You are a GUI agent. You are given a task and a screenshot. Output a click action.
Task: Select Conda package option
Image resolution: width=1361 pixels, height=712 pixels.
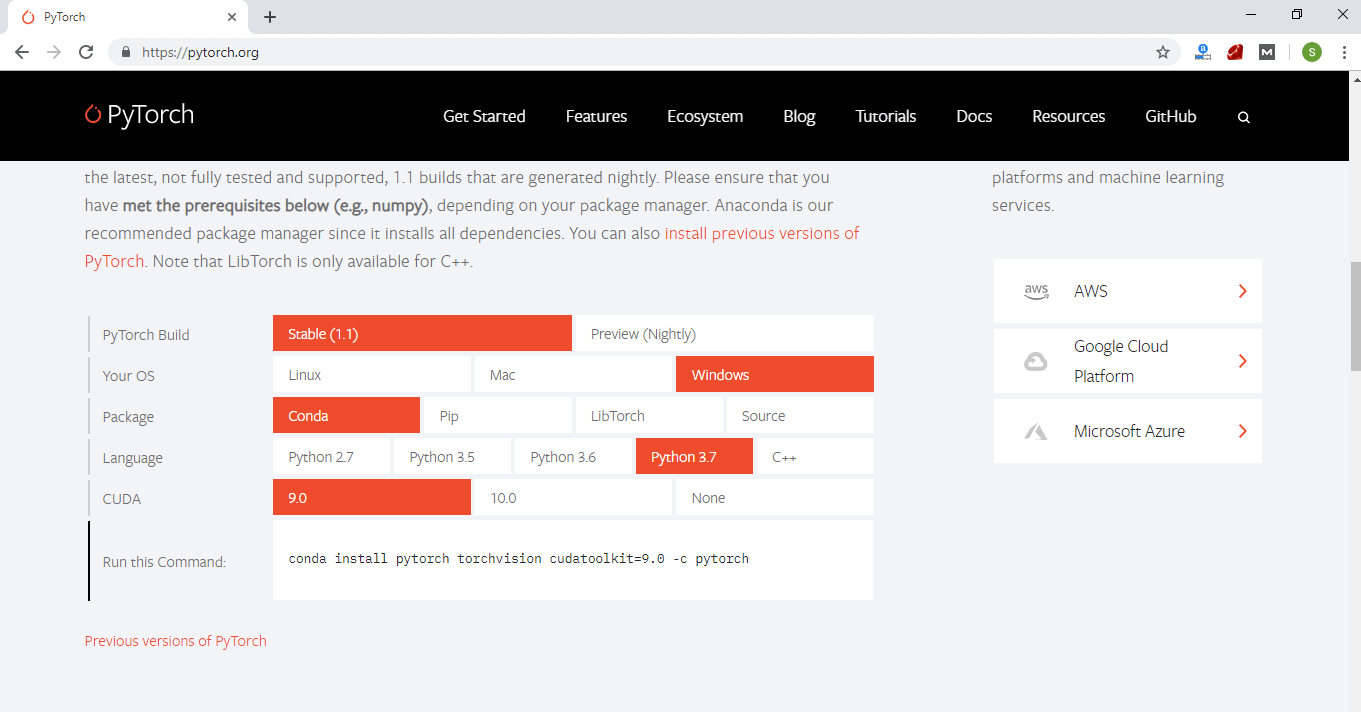point(346,416)
